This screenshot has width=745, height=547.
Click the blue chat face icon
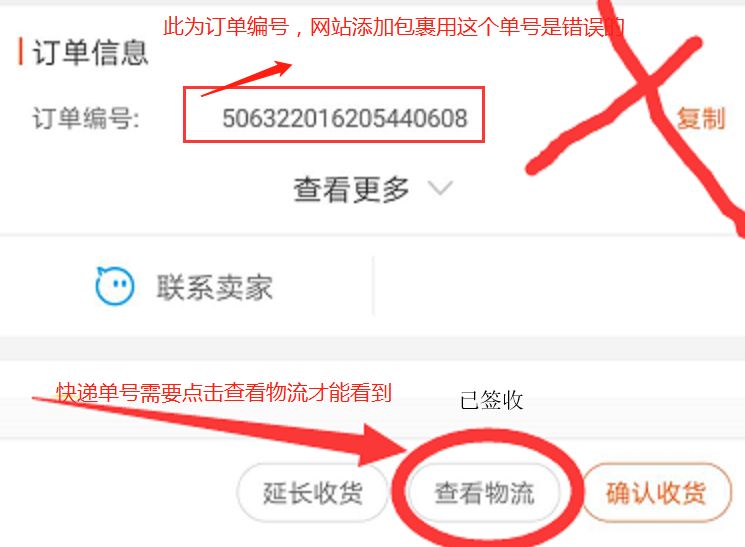115,285
